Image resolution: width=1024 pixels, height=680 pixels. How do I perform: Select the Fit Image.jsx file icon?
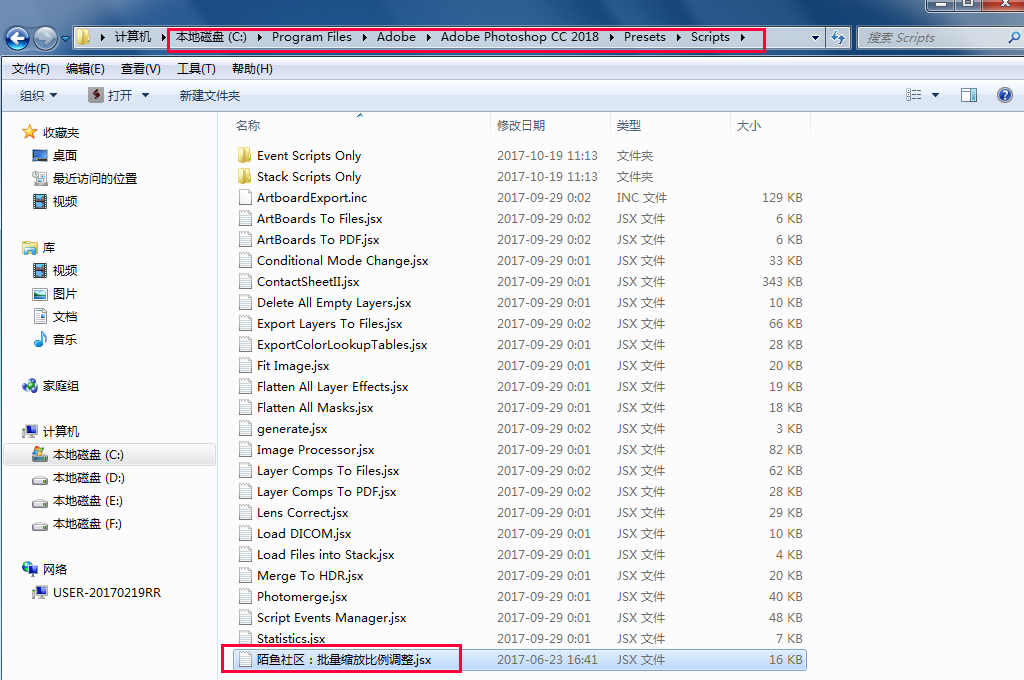tap(245, 366)
